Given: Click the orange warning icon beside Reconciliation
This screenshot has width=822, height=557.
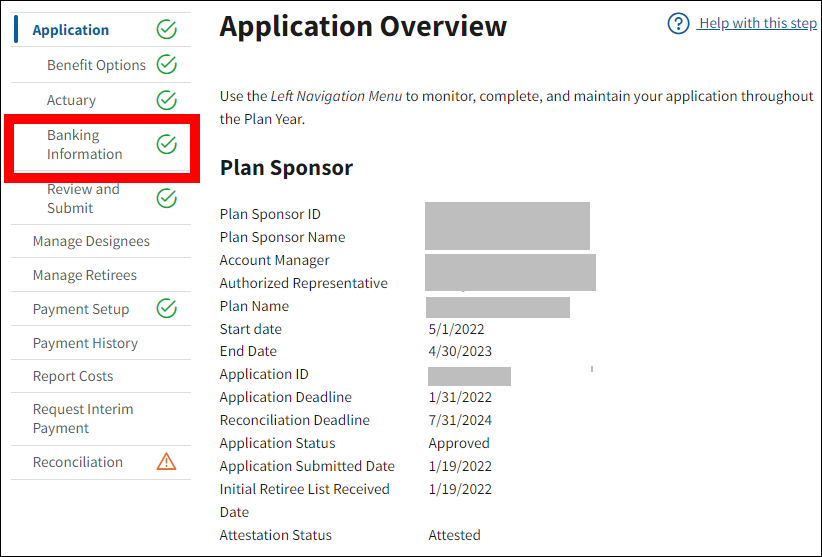Looking at the screenshot, I should [x=167, y=462].
